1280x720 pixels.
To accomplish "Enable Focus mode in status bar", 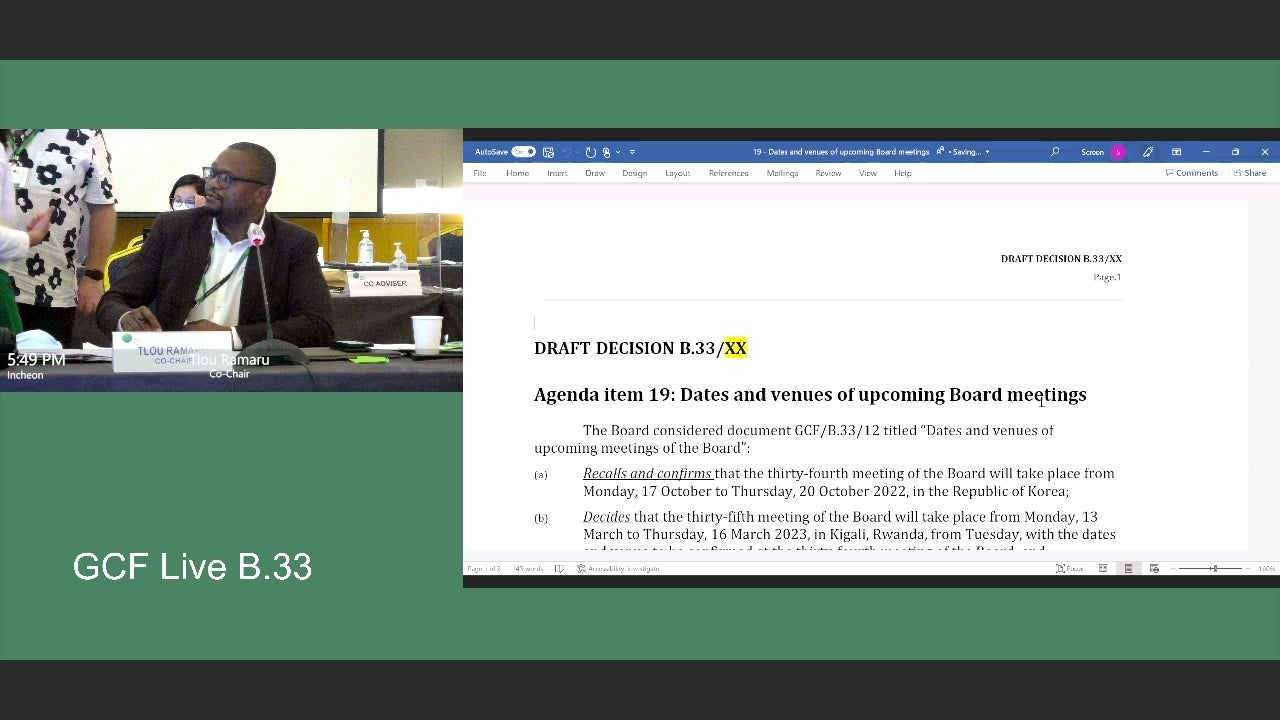I will coord(1070,568).
